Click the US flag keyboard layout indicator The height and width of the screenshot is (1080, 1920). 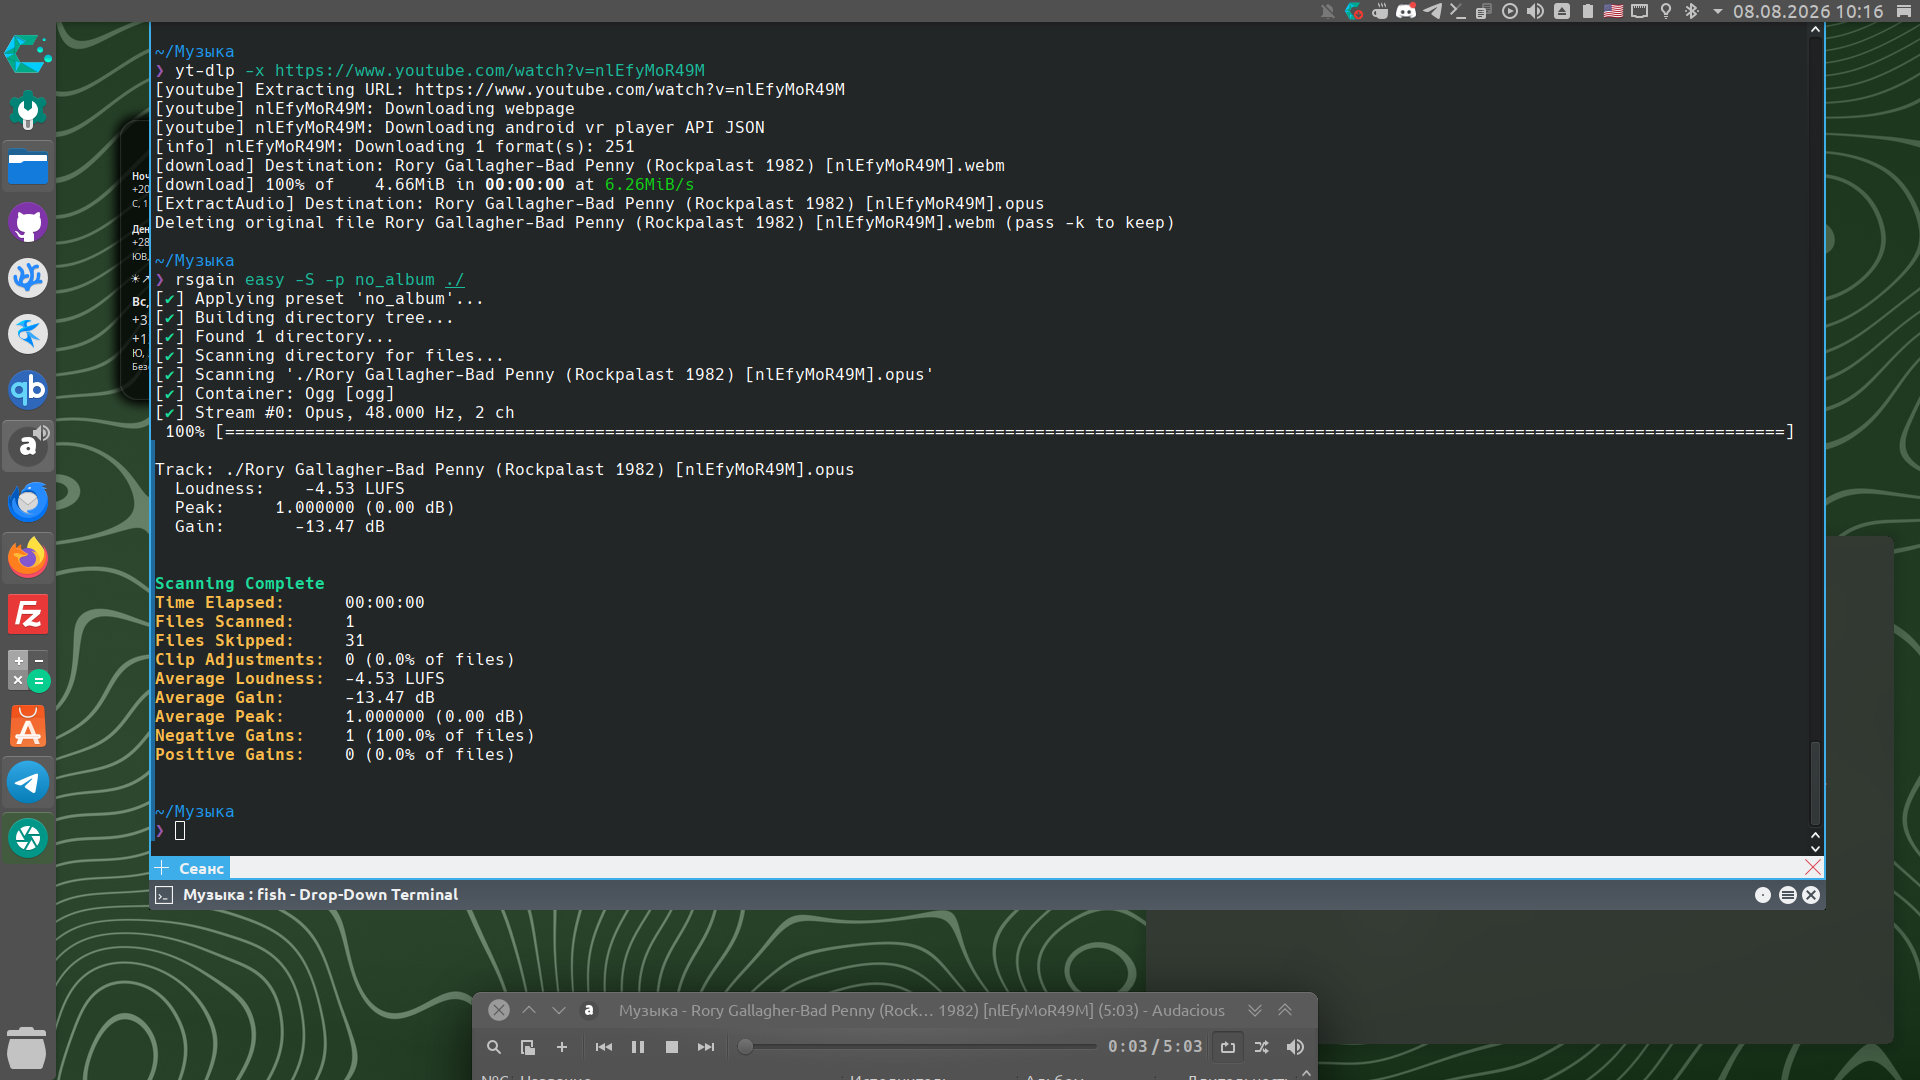coord(1614,11)
